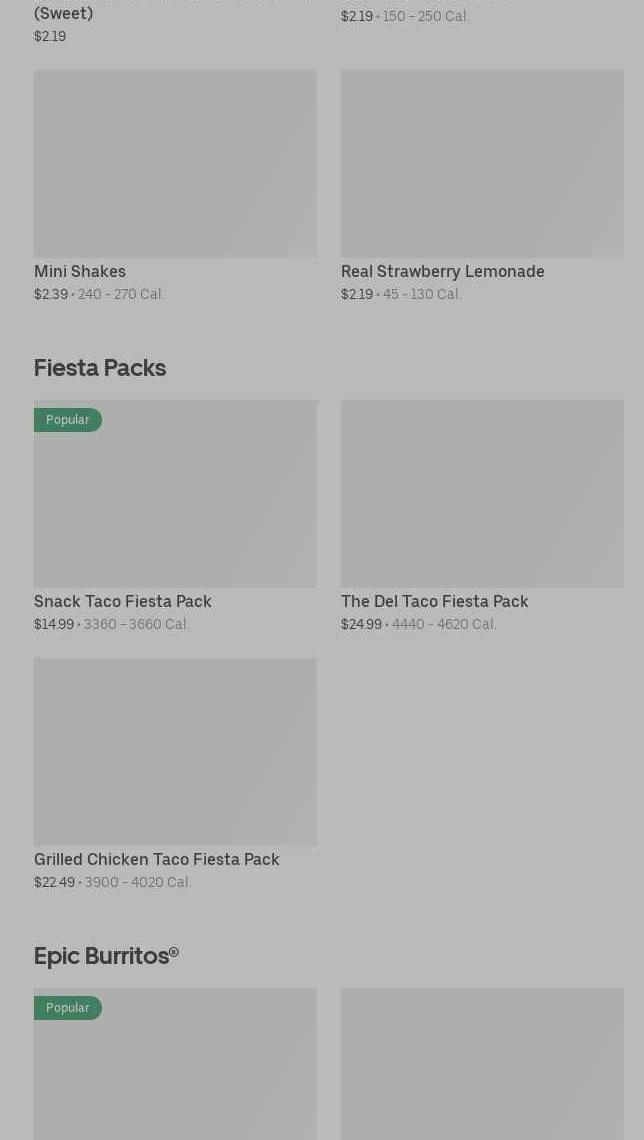Viewport: 644px width, 1140px height.
Task: Click the Mini Shakes item name
Action: pyautogui.click(x=80, y=271)
